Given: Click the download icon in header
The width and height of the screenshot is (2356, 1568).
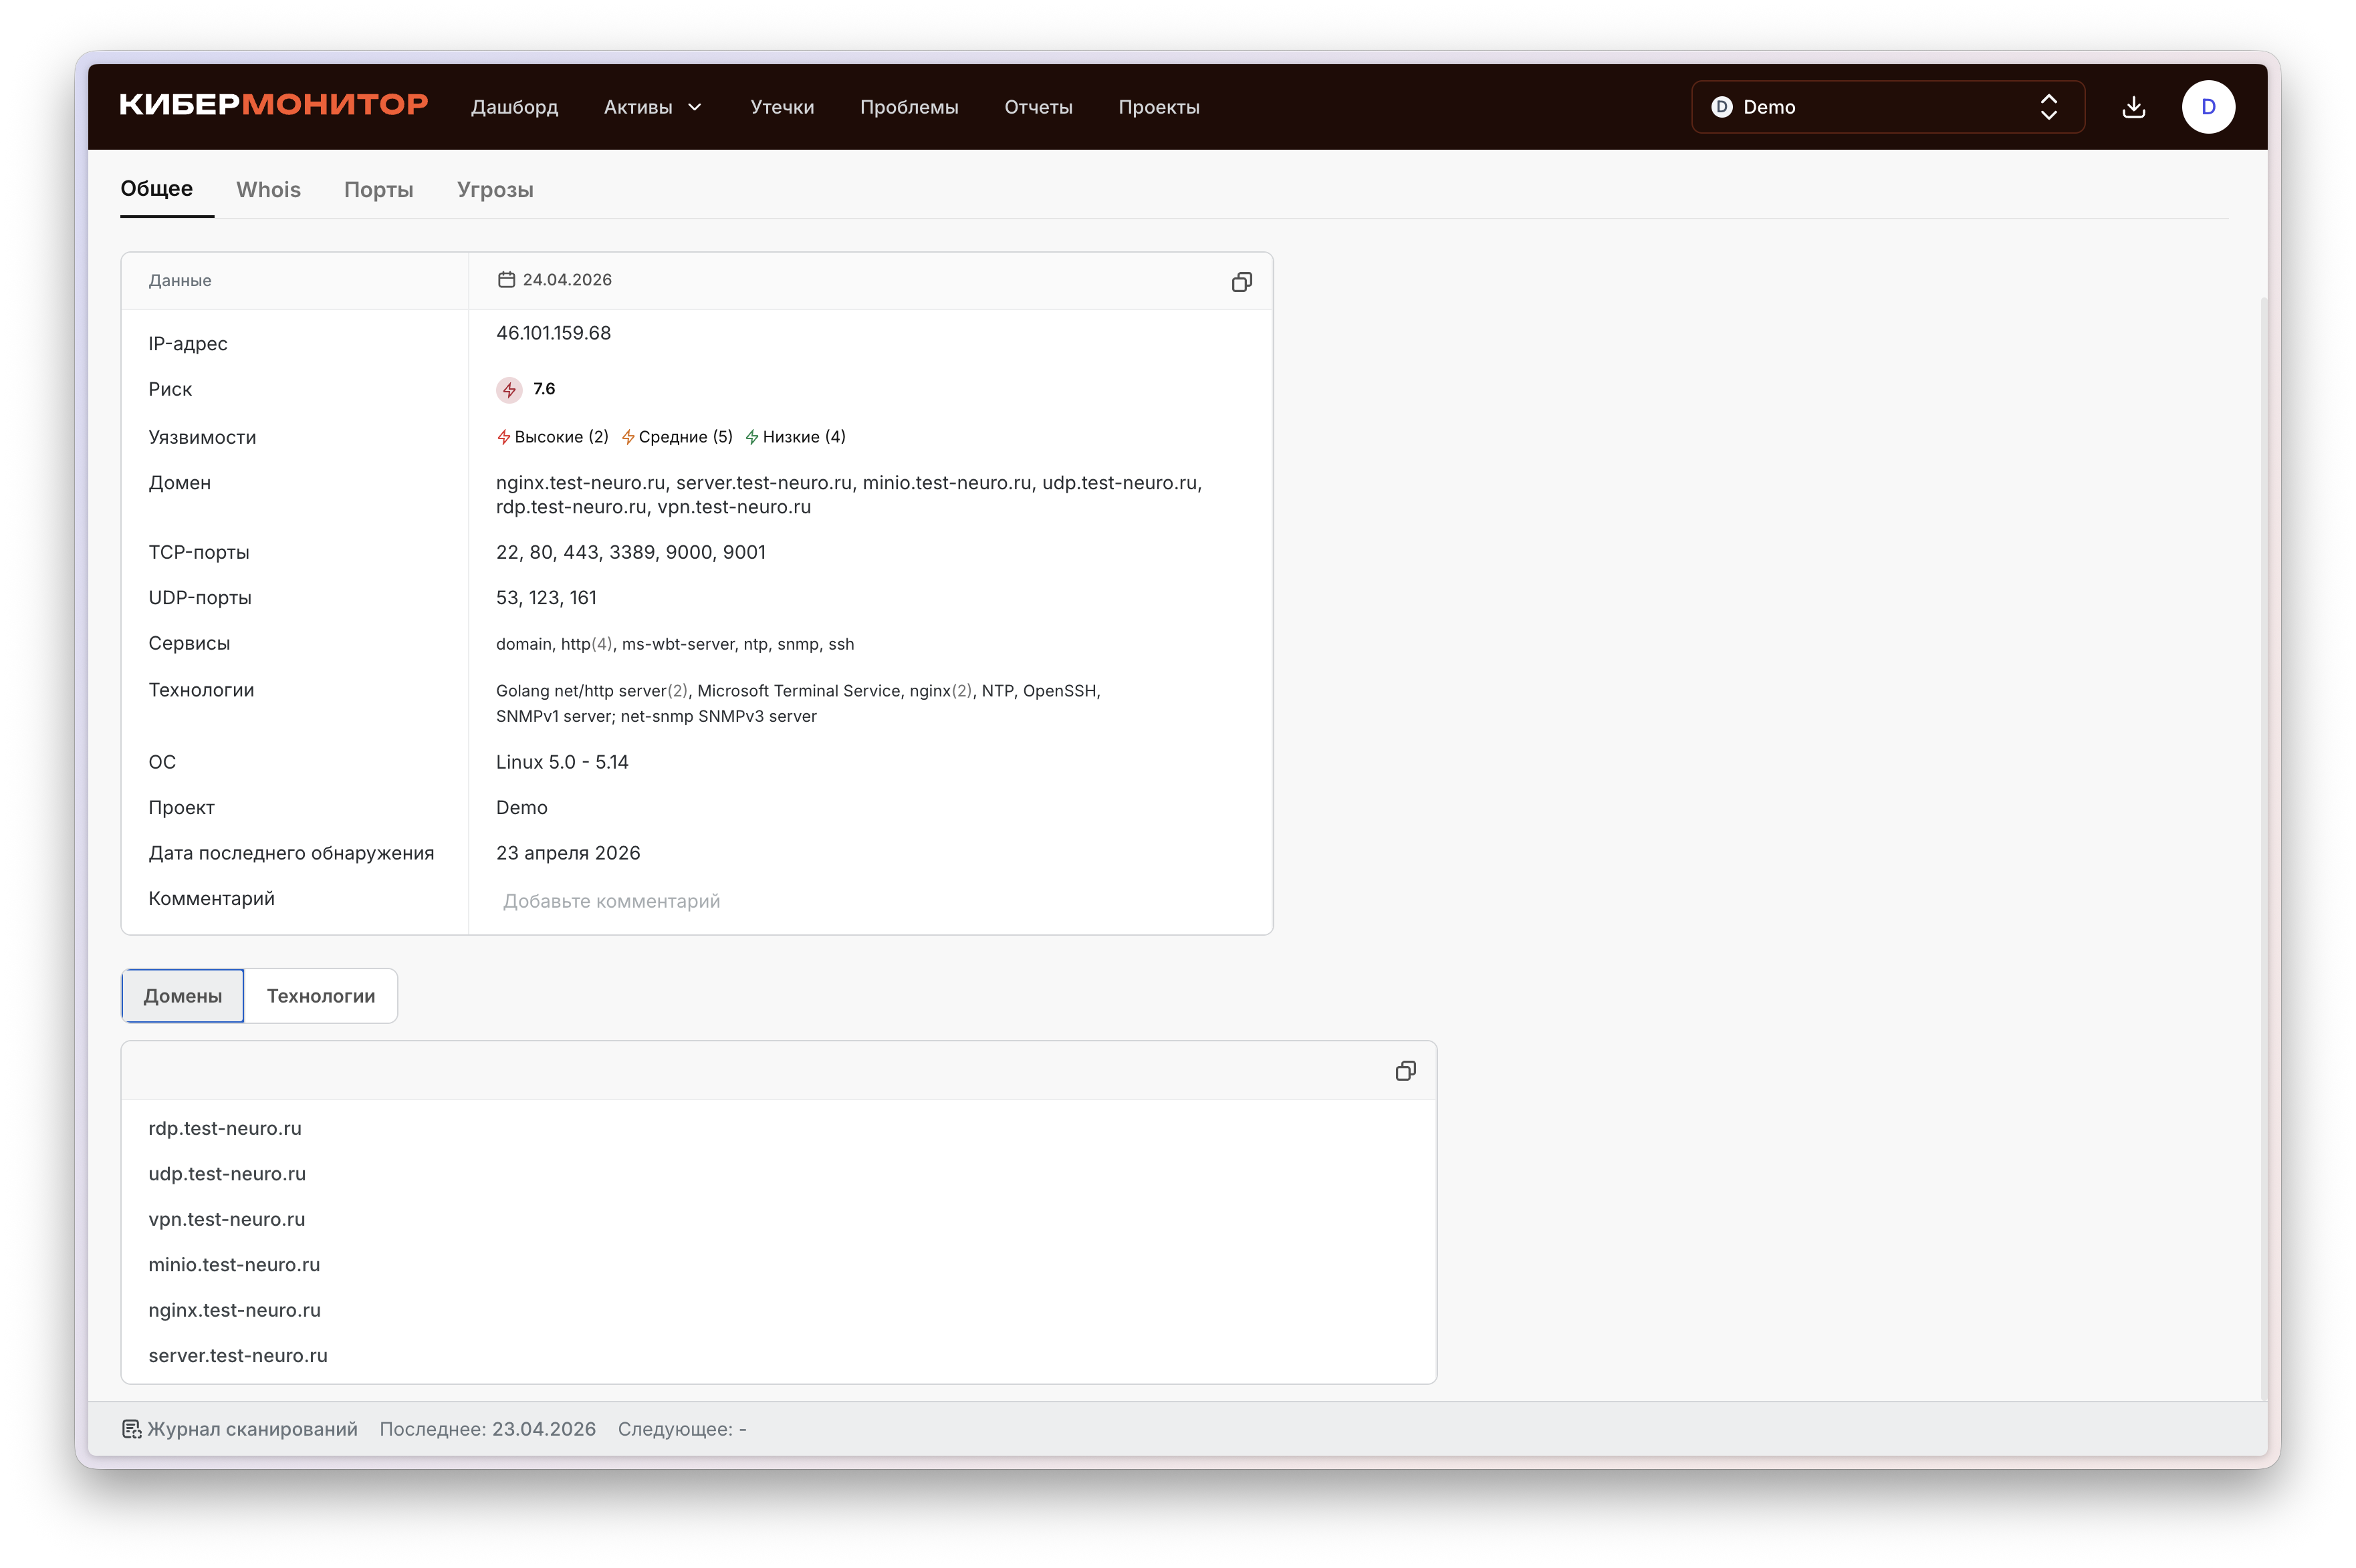Looking at the screenshot, I should [2133, 107].
